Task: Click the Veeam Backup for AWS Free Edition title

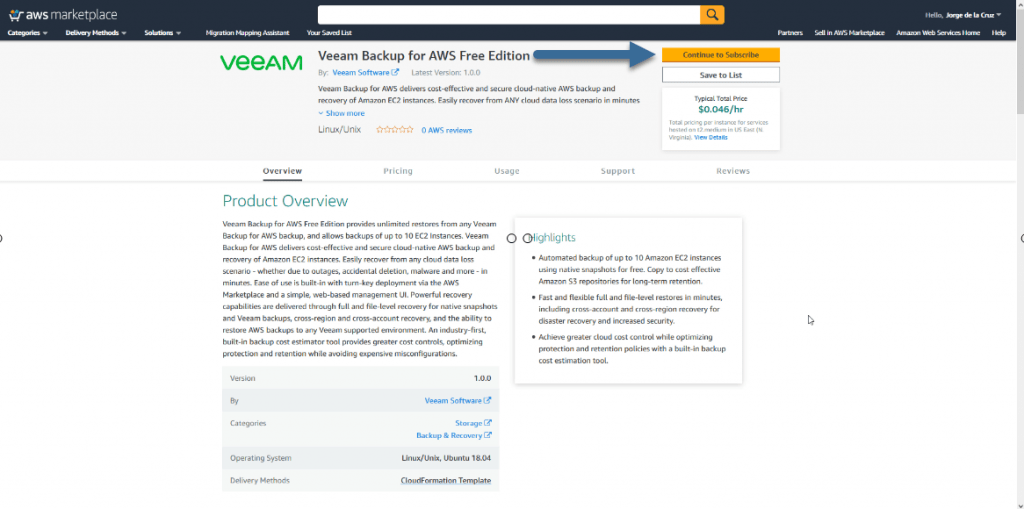Action: pos(424,56)
